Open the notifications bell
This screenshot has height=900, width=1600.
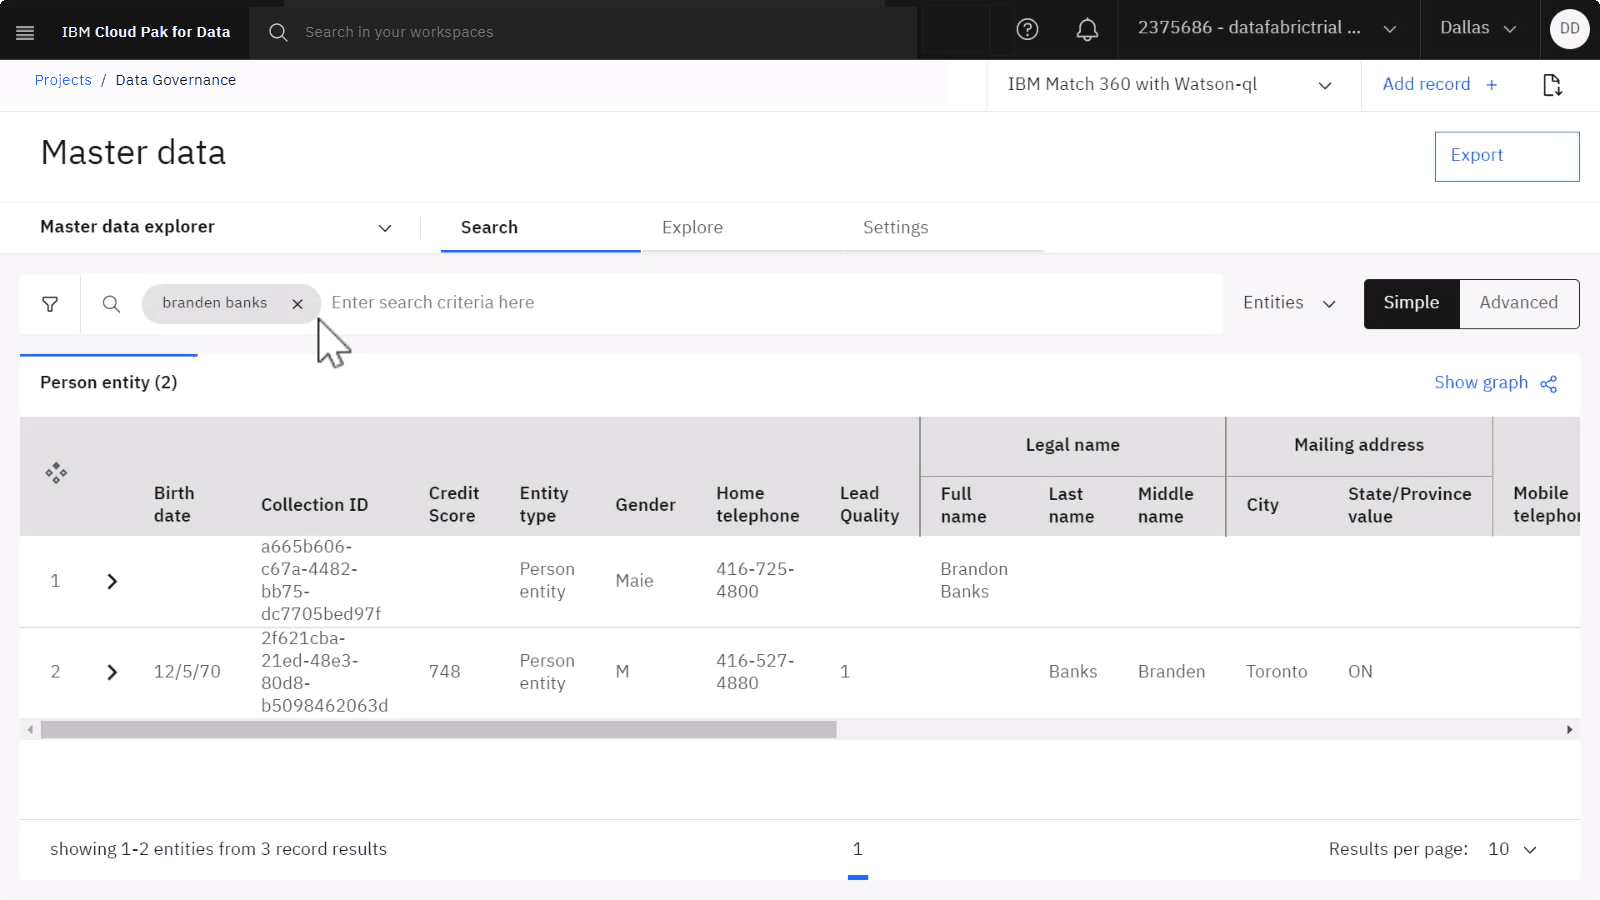[1087, 30]
